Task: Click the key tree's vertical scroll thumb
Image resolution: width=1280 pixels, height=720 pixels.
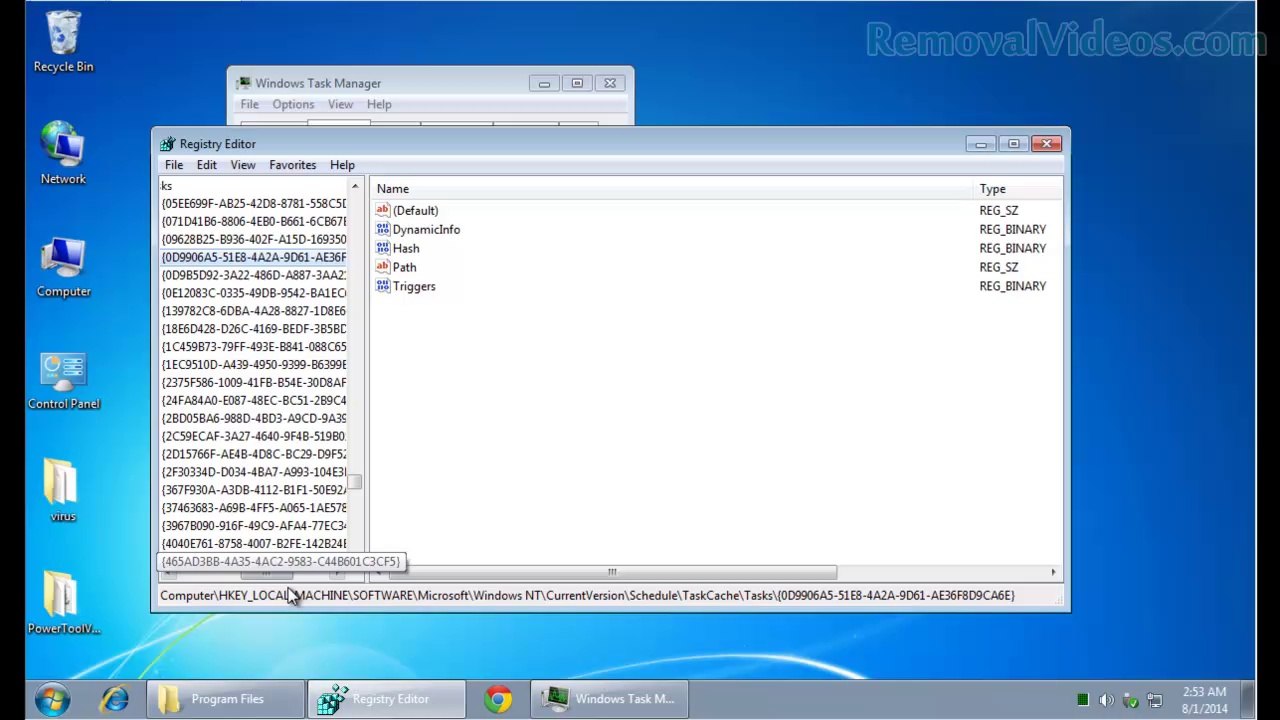Action: 355,482
